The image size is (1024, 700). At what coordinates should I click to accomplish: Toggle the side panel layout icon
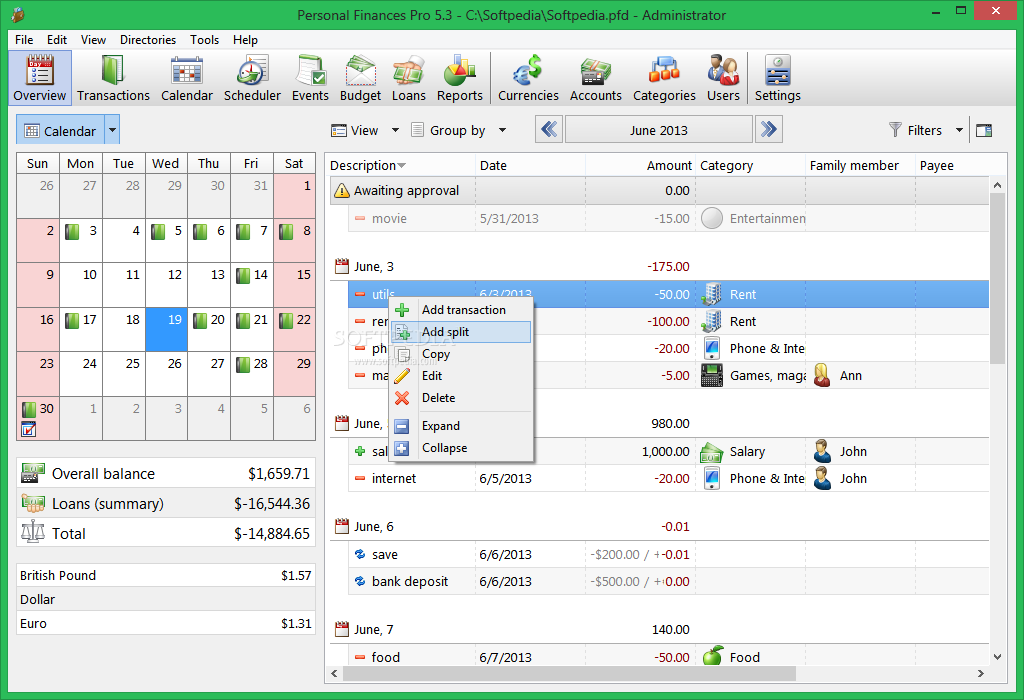tap(984, 131)
